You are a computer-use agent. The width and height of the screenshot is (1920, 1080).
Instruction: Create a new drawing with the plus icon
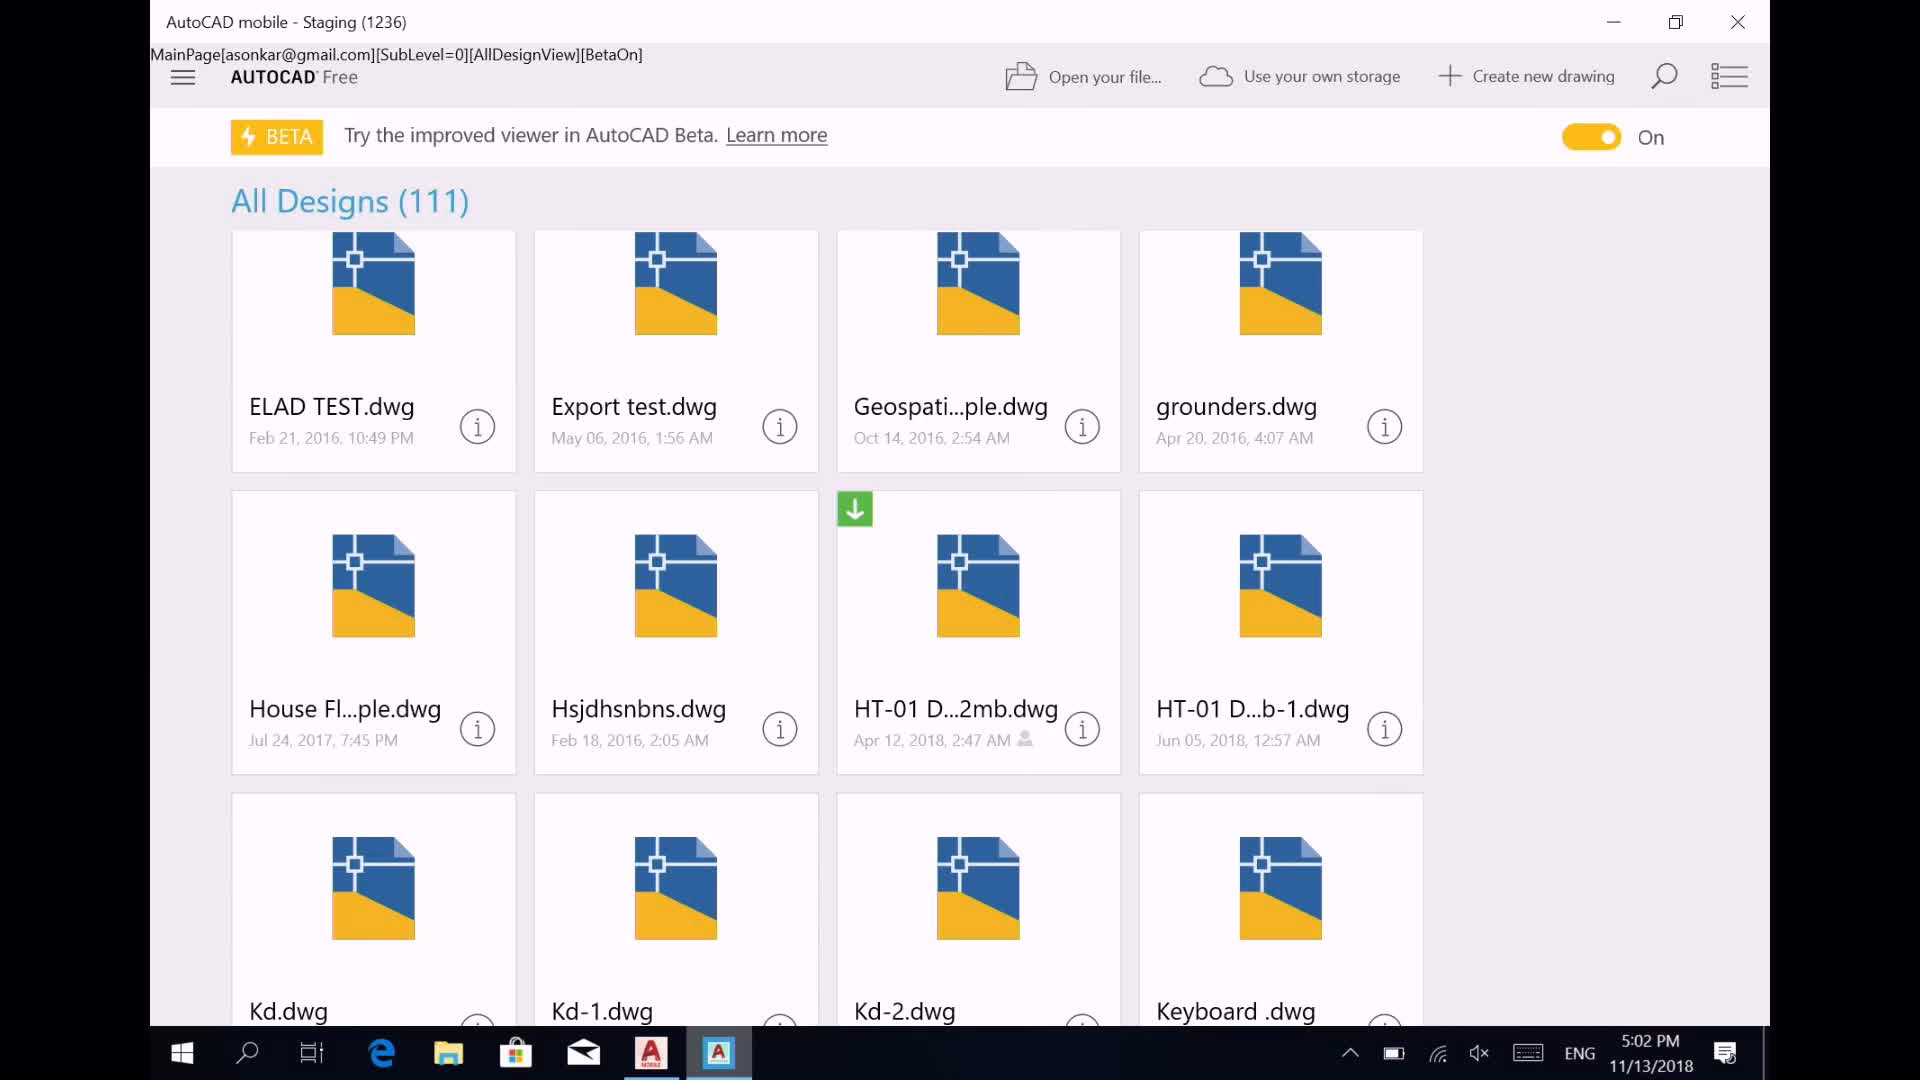tap(1450, 75)
